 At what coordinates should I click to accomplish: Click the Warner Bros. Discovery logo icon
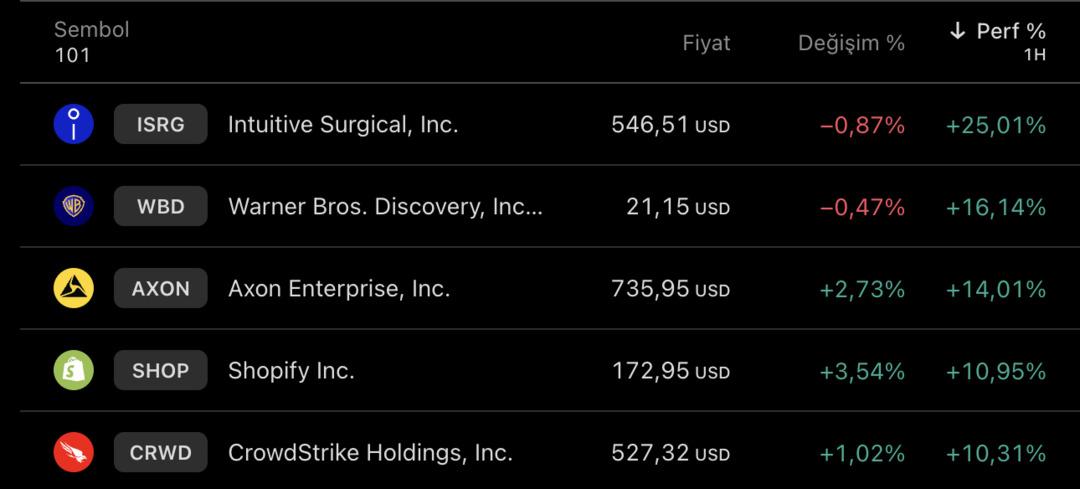click(x=73, y=207)
